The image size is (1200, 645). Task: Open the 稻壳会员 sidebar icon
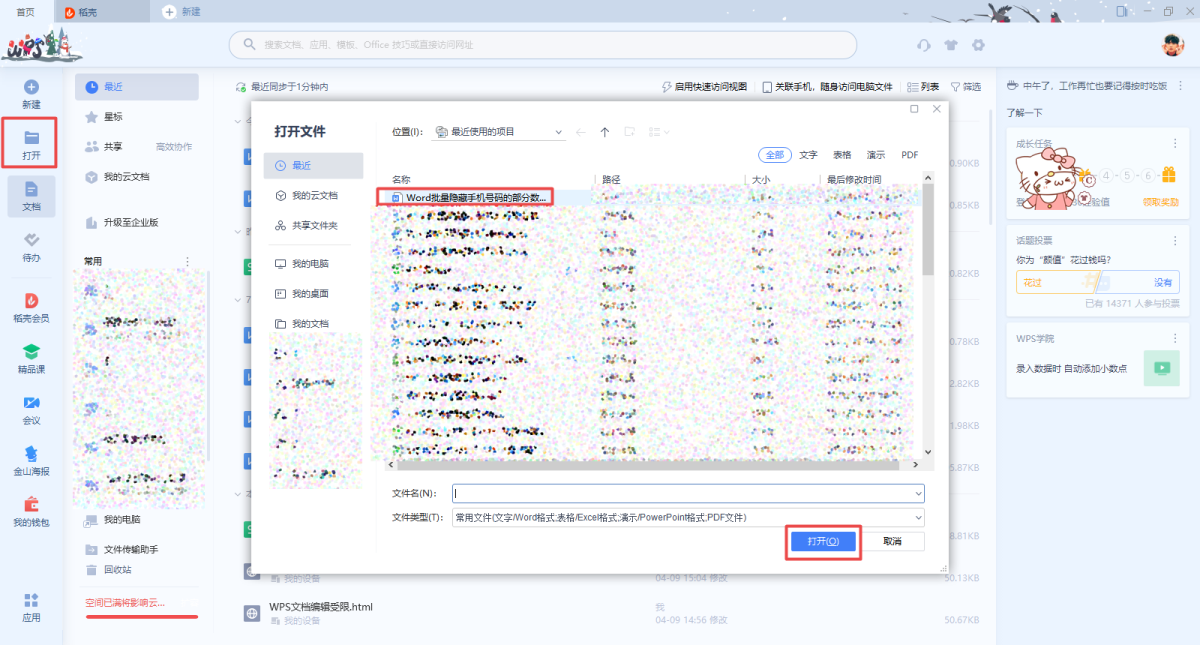[31, 301]
